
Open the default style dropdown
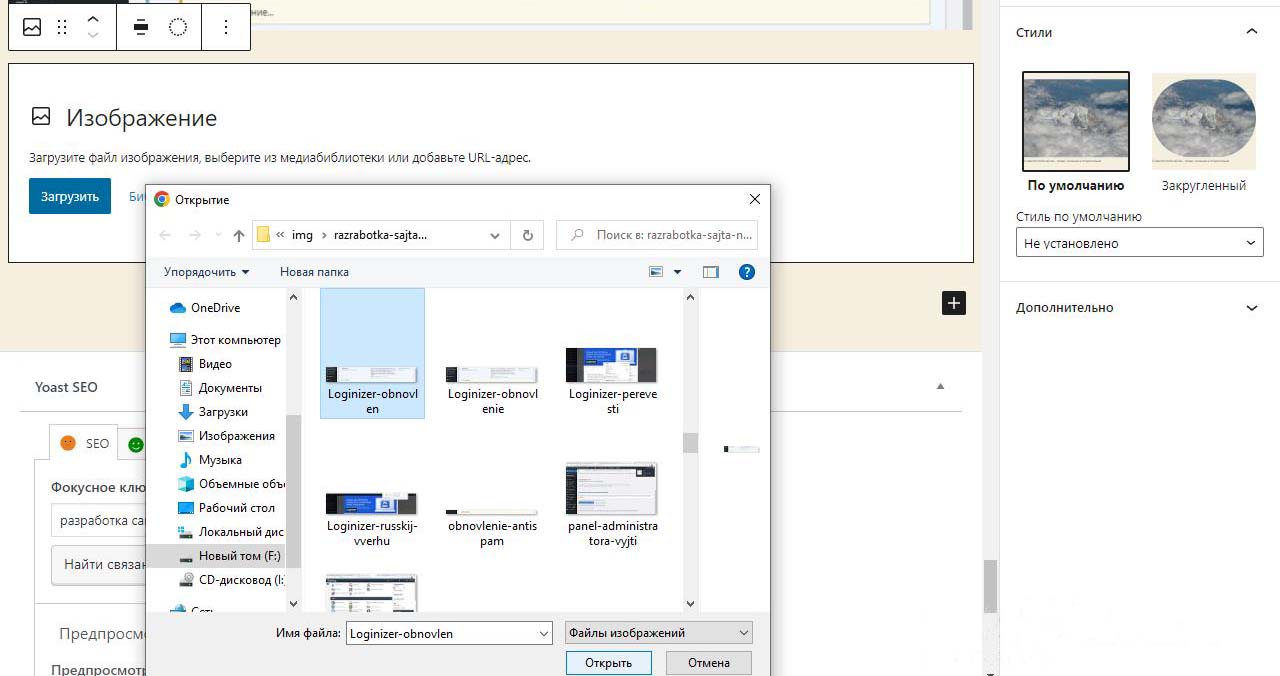pos(1139,243)
